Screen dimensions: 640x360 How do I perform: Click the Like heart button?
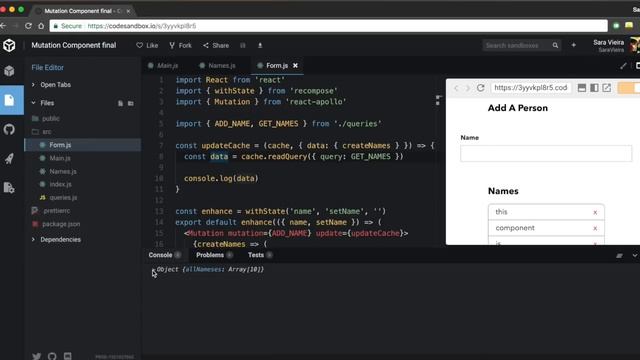coord(147,45)
